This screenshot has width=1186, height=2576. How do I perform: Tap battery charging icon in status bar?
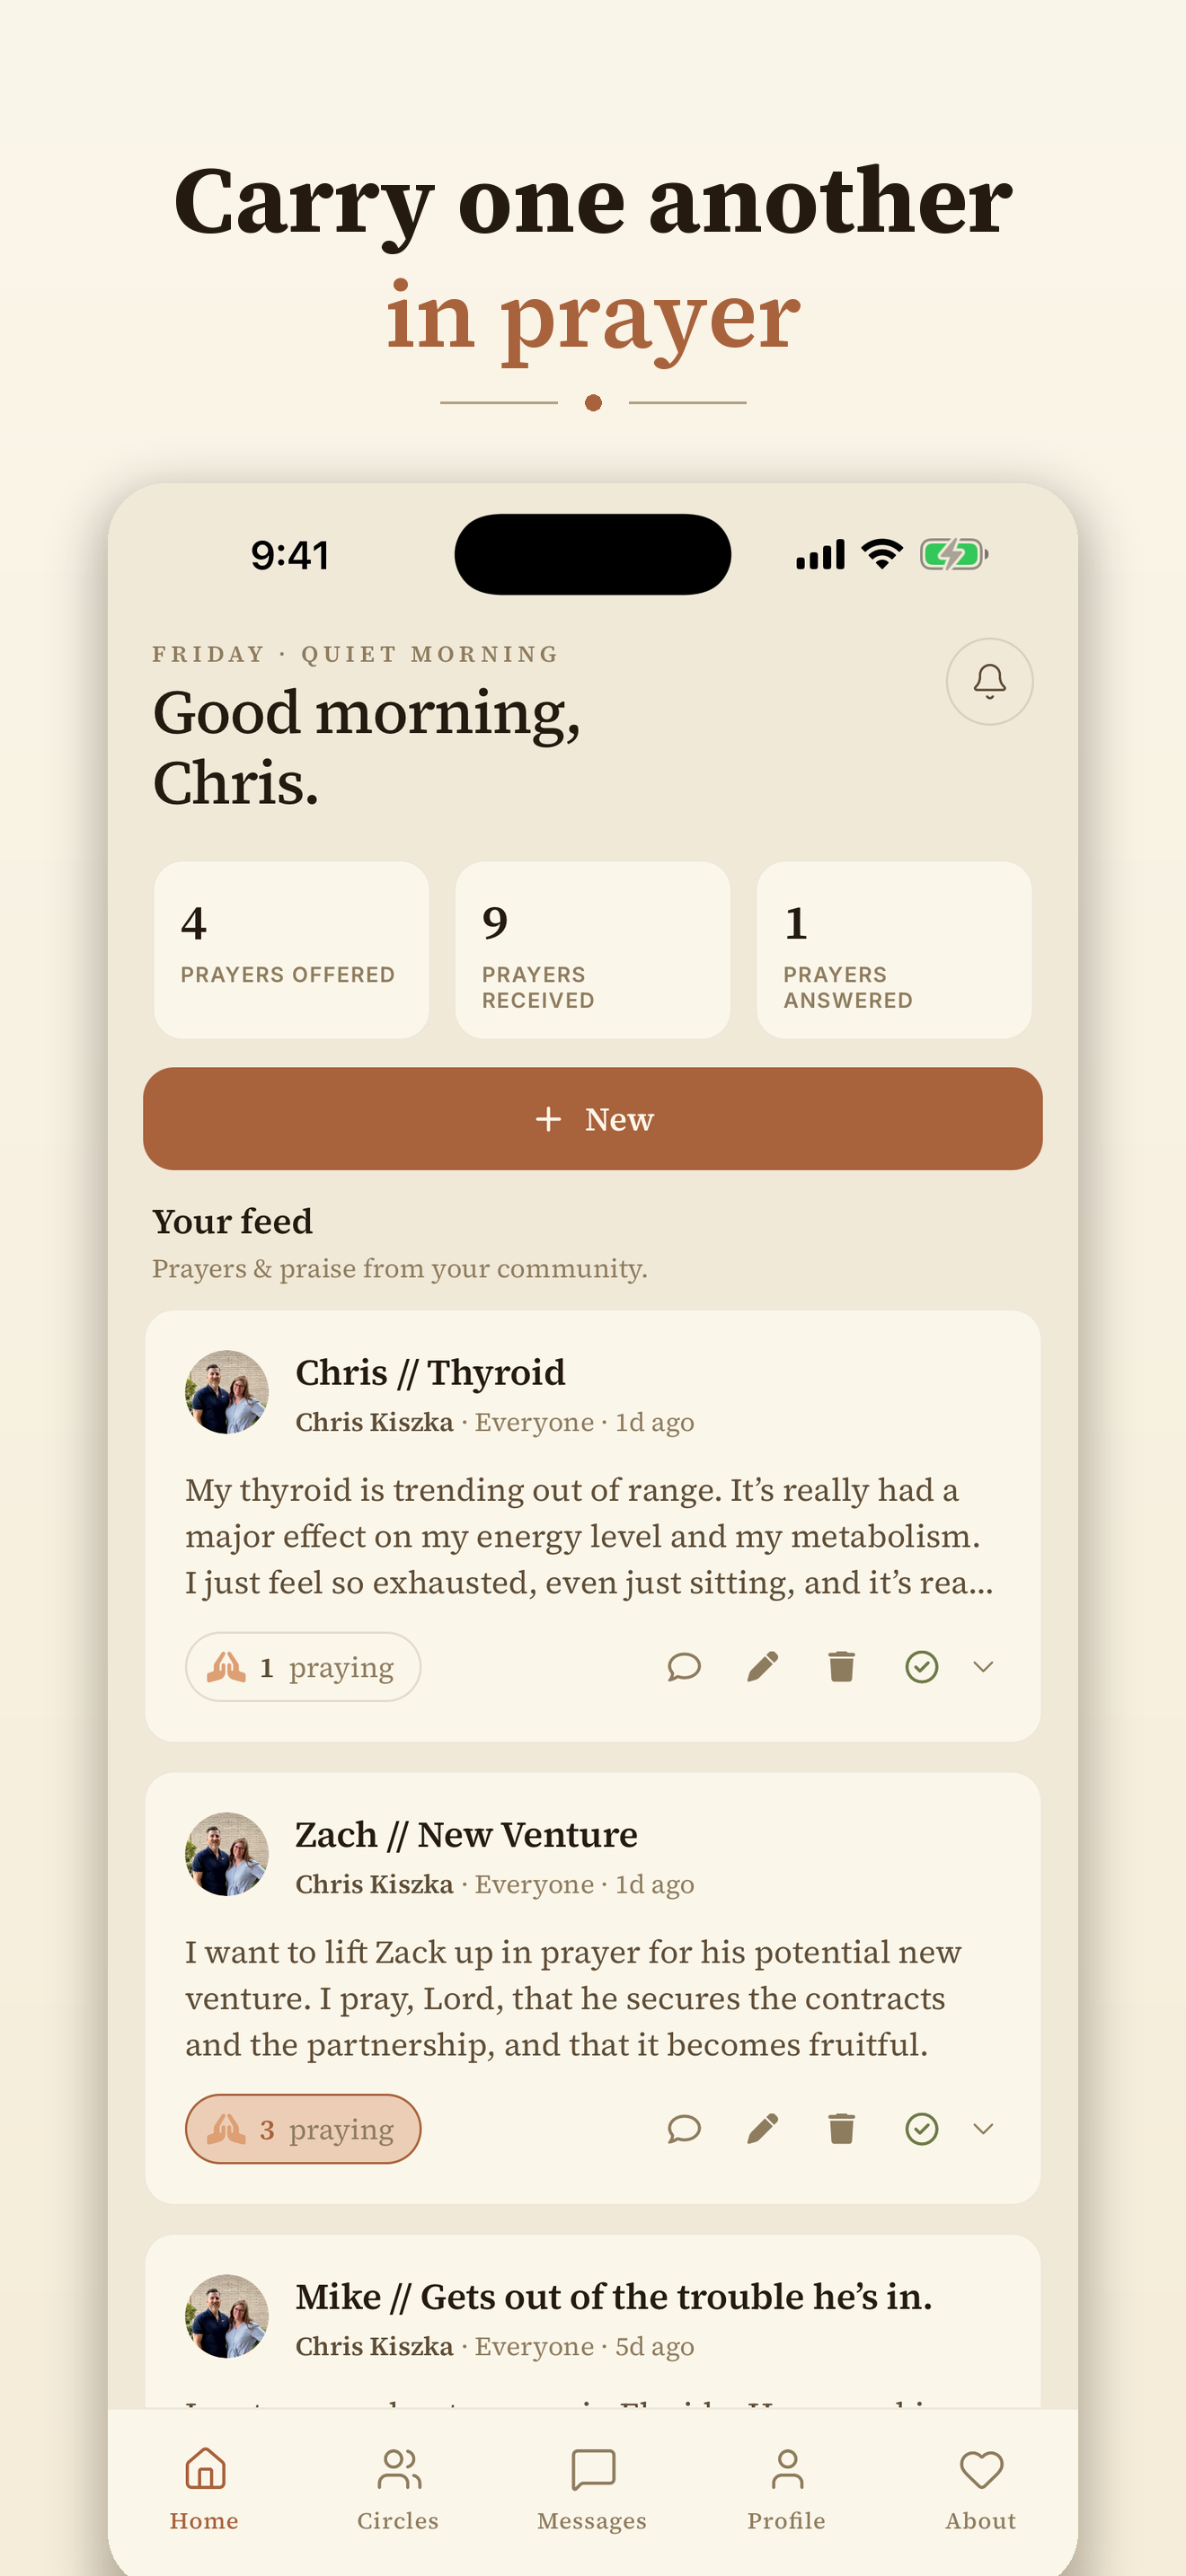tap(954, 554)
